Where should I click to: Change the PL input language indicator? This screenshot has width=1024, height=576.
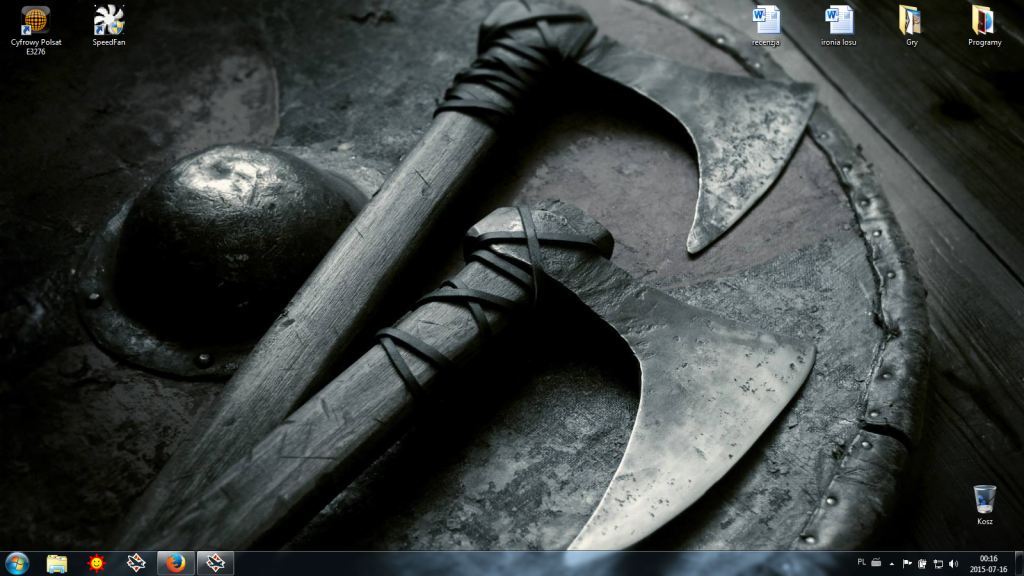click(x=861, y=562)
